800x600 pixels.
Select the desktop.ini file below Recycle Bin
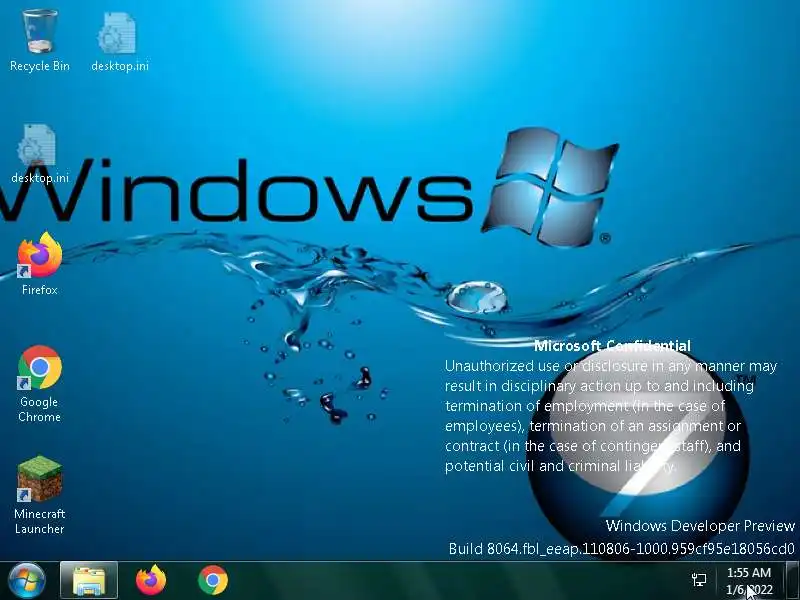coord(39,153)
